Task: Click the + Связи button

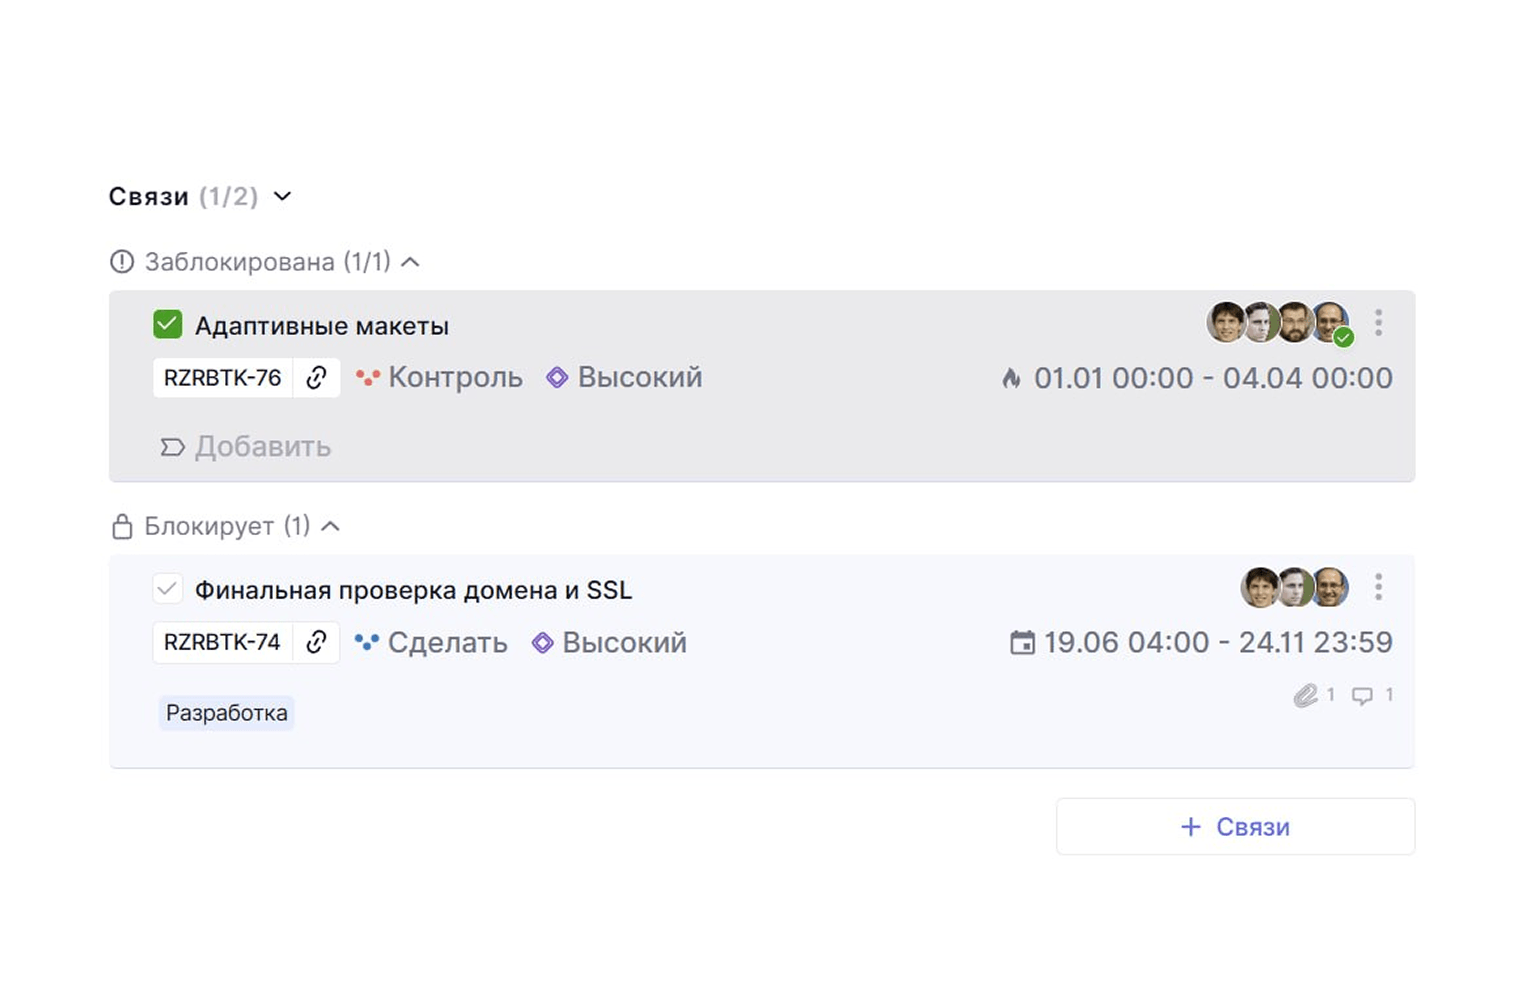Action: [x=1235, y=826]
